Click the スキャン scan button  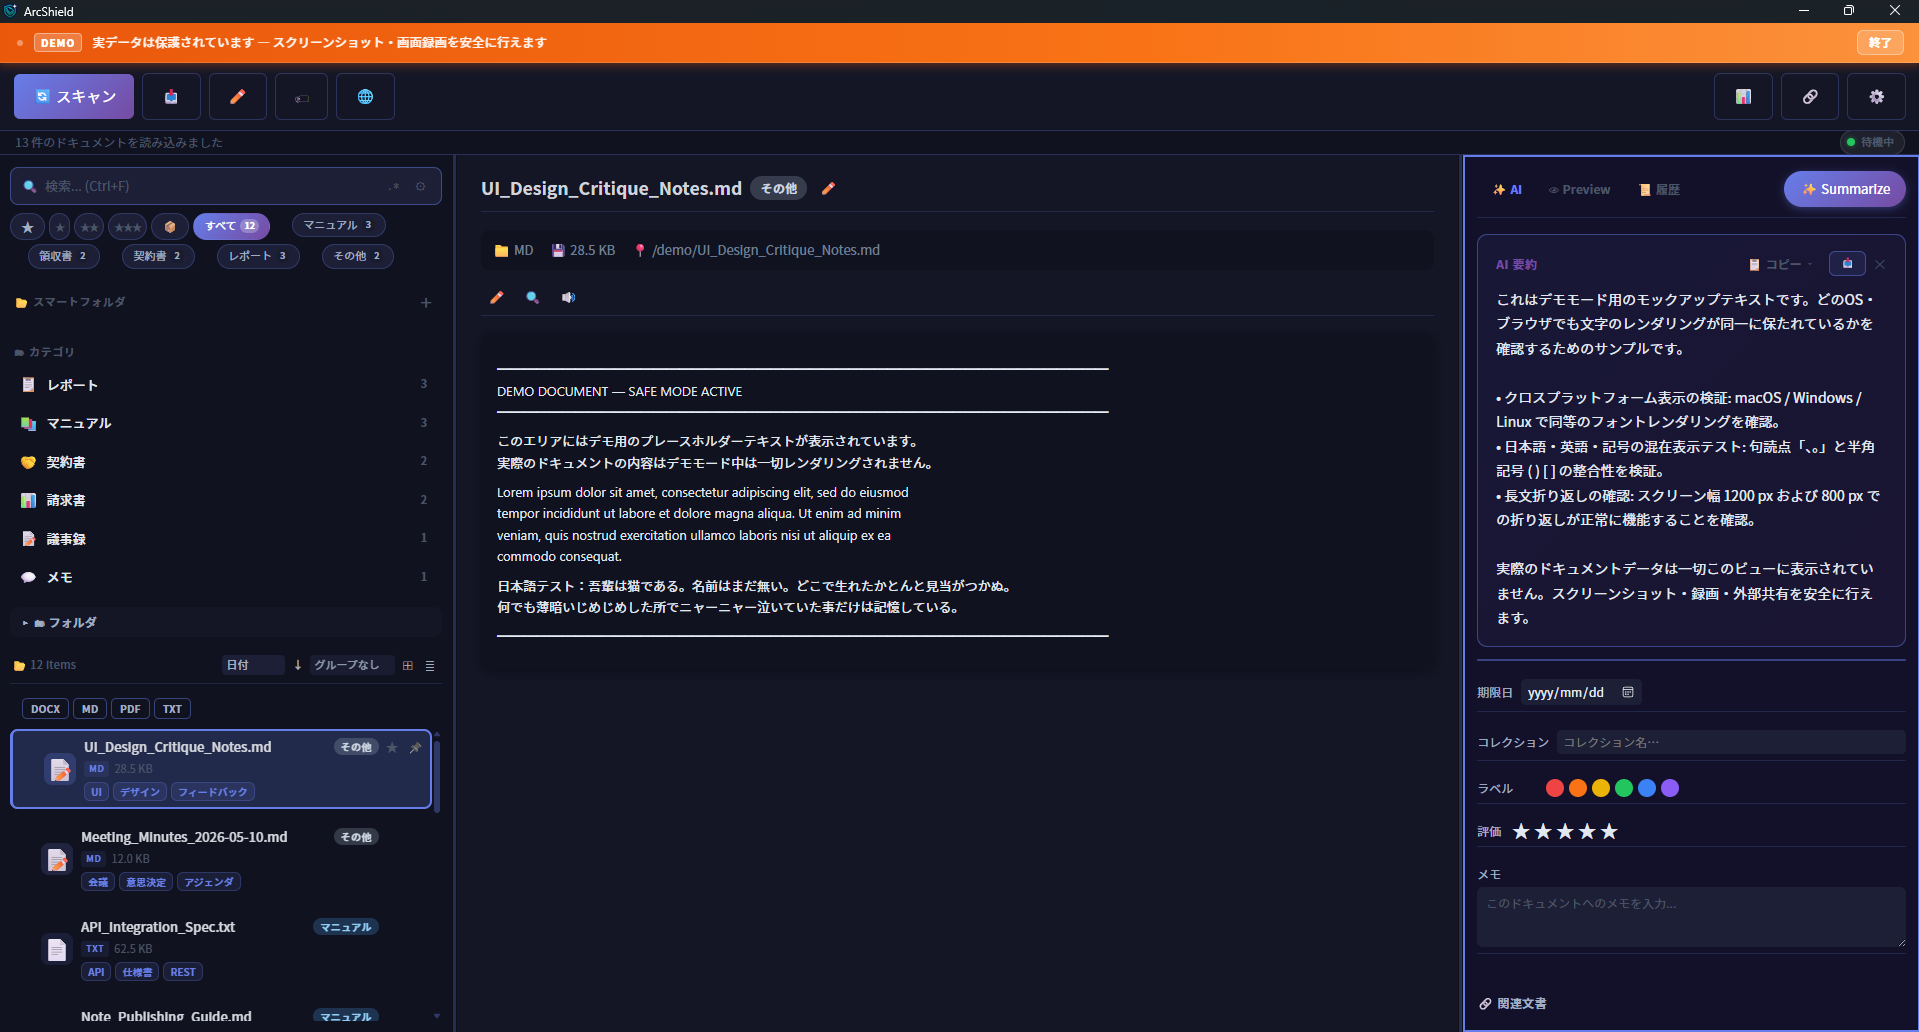point(74,97)
